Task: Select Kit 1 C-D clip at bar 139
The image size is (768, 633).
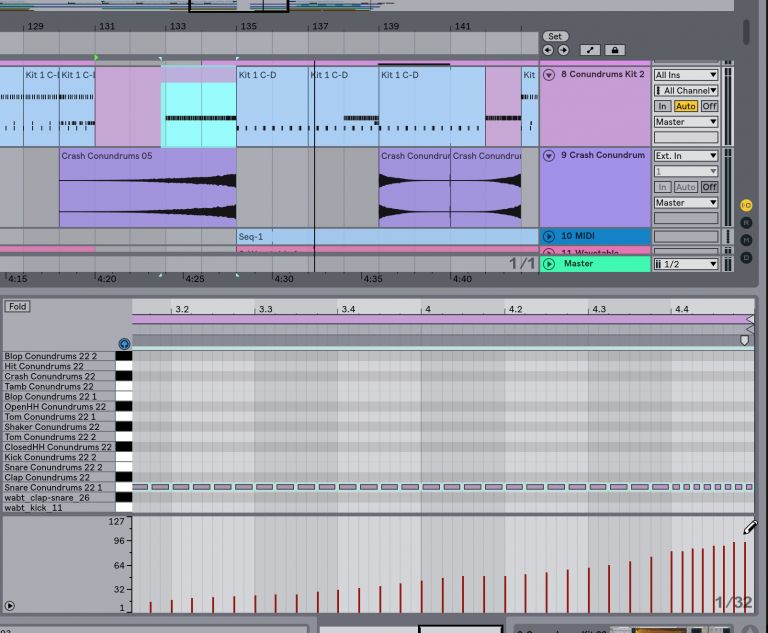Action: (432, 107)
